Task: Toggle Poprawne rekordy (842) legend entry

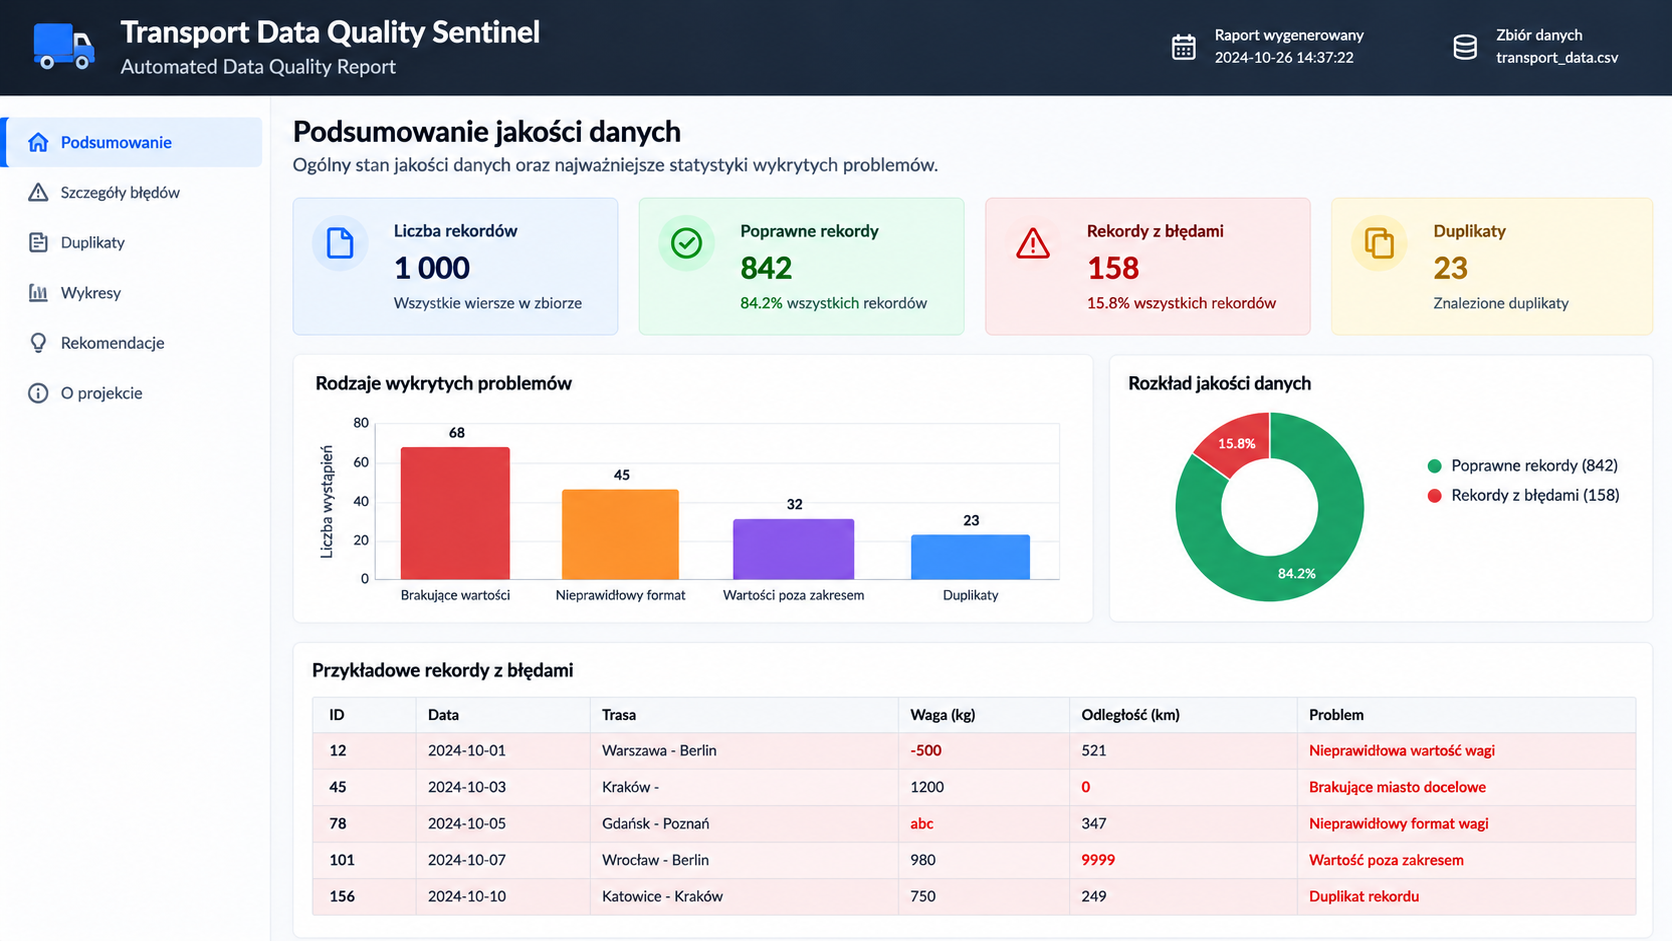Action: click(1522, 465)
